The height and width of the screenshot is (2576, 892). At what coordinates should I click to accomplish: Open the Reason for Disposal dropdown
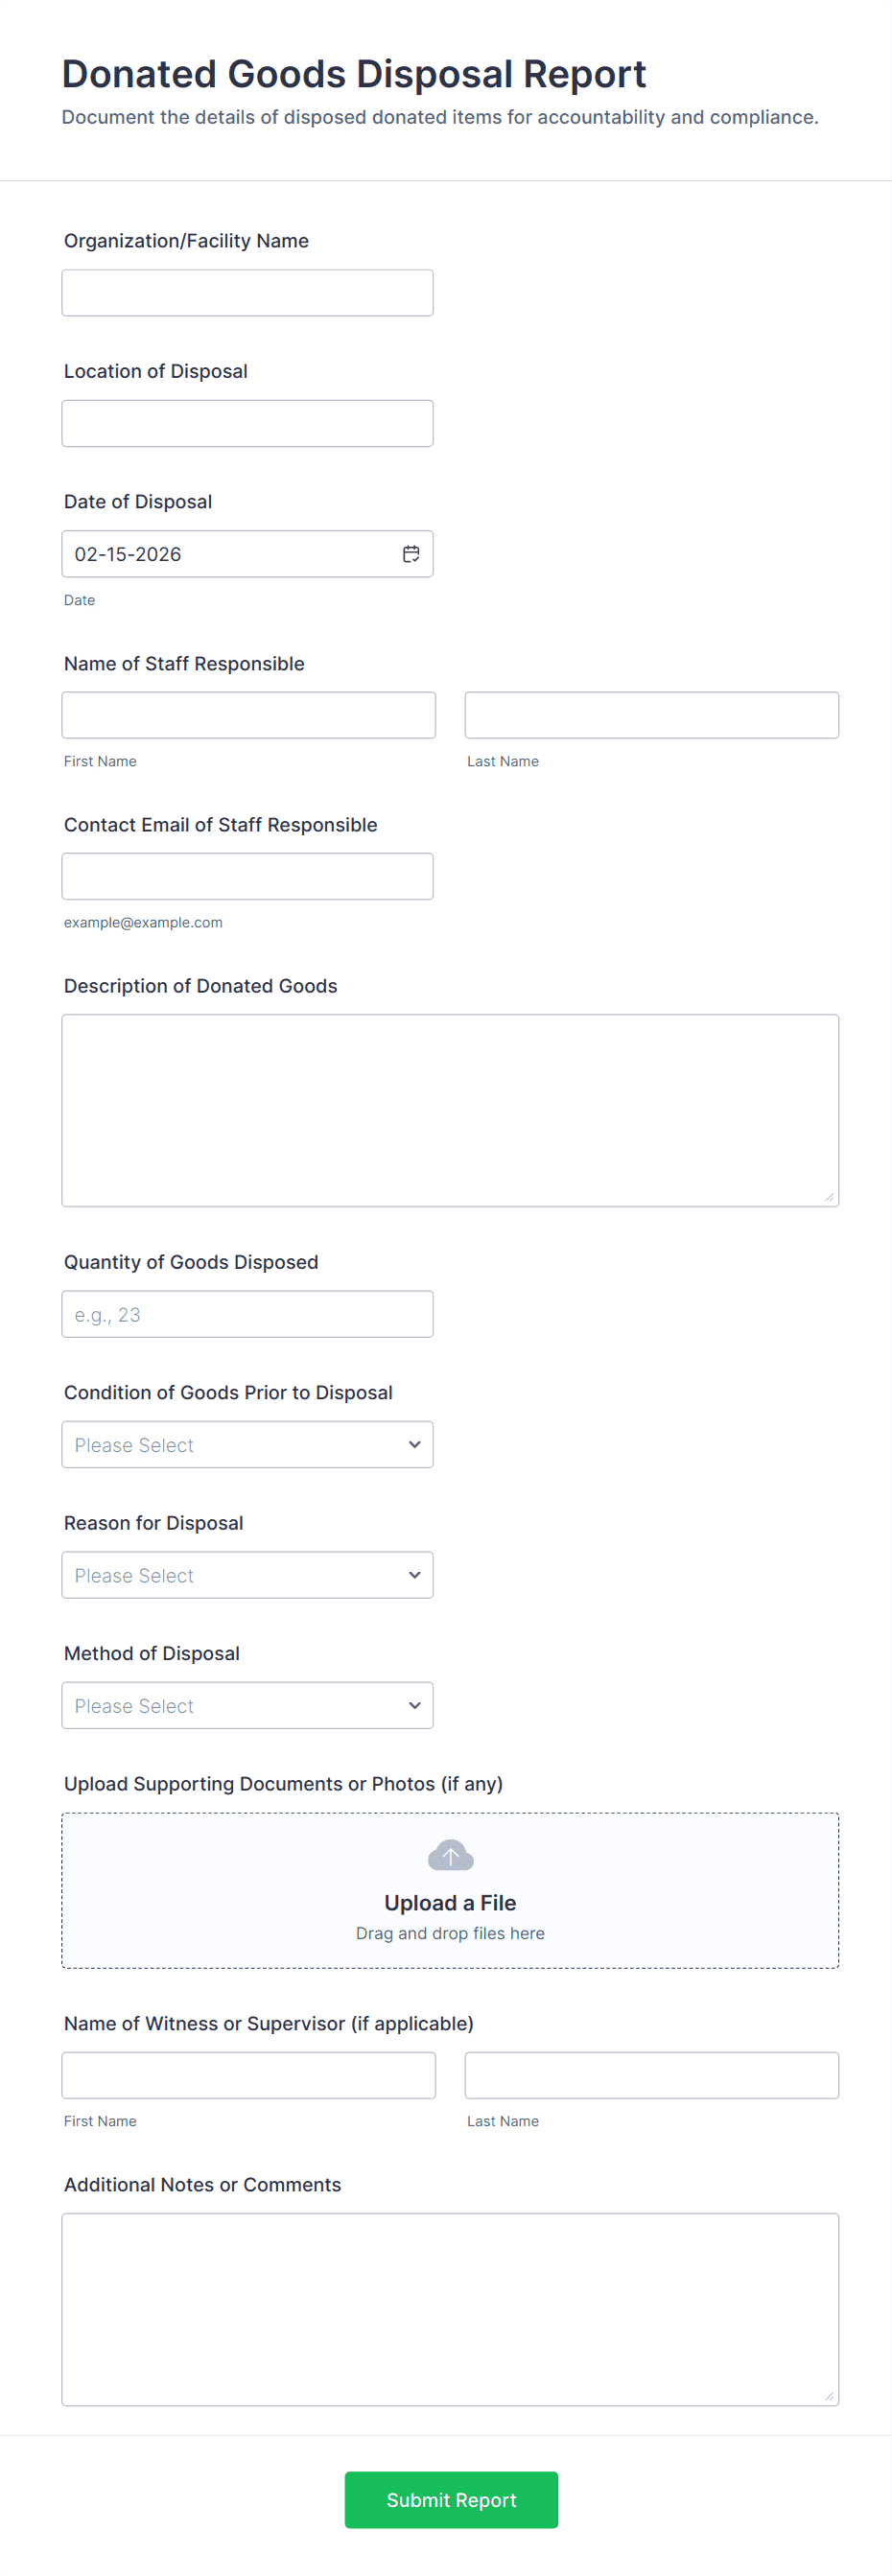tap(247, 1575)
